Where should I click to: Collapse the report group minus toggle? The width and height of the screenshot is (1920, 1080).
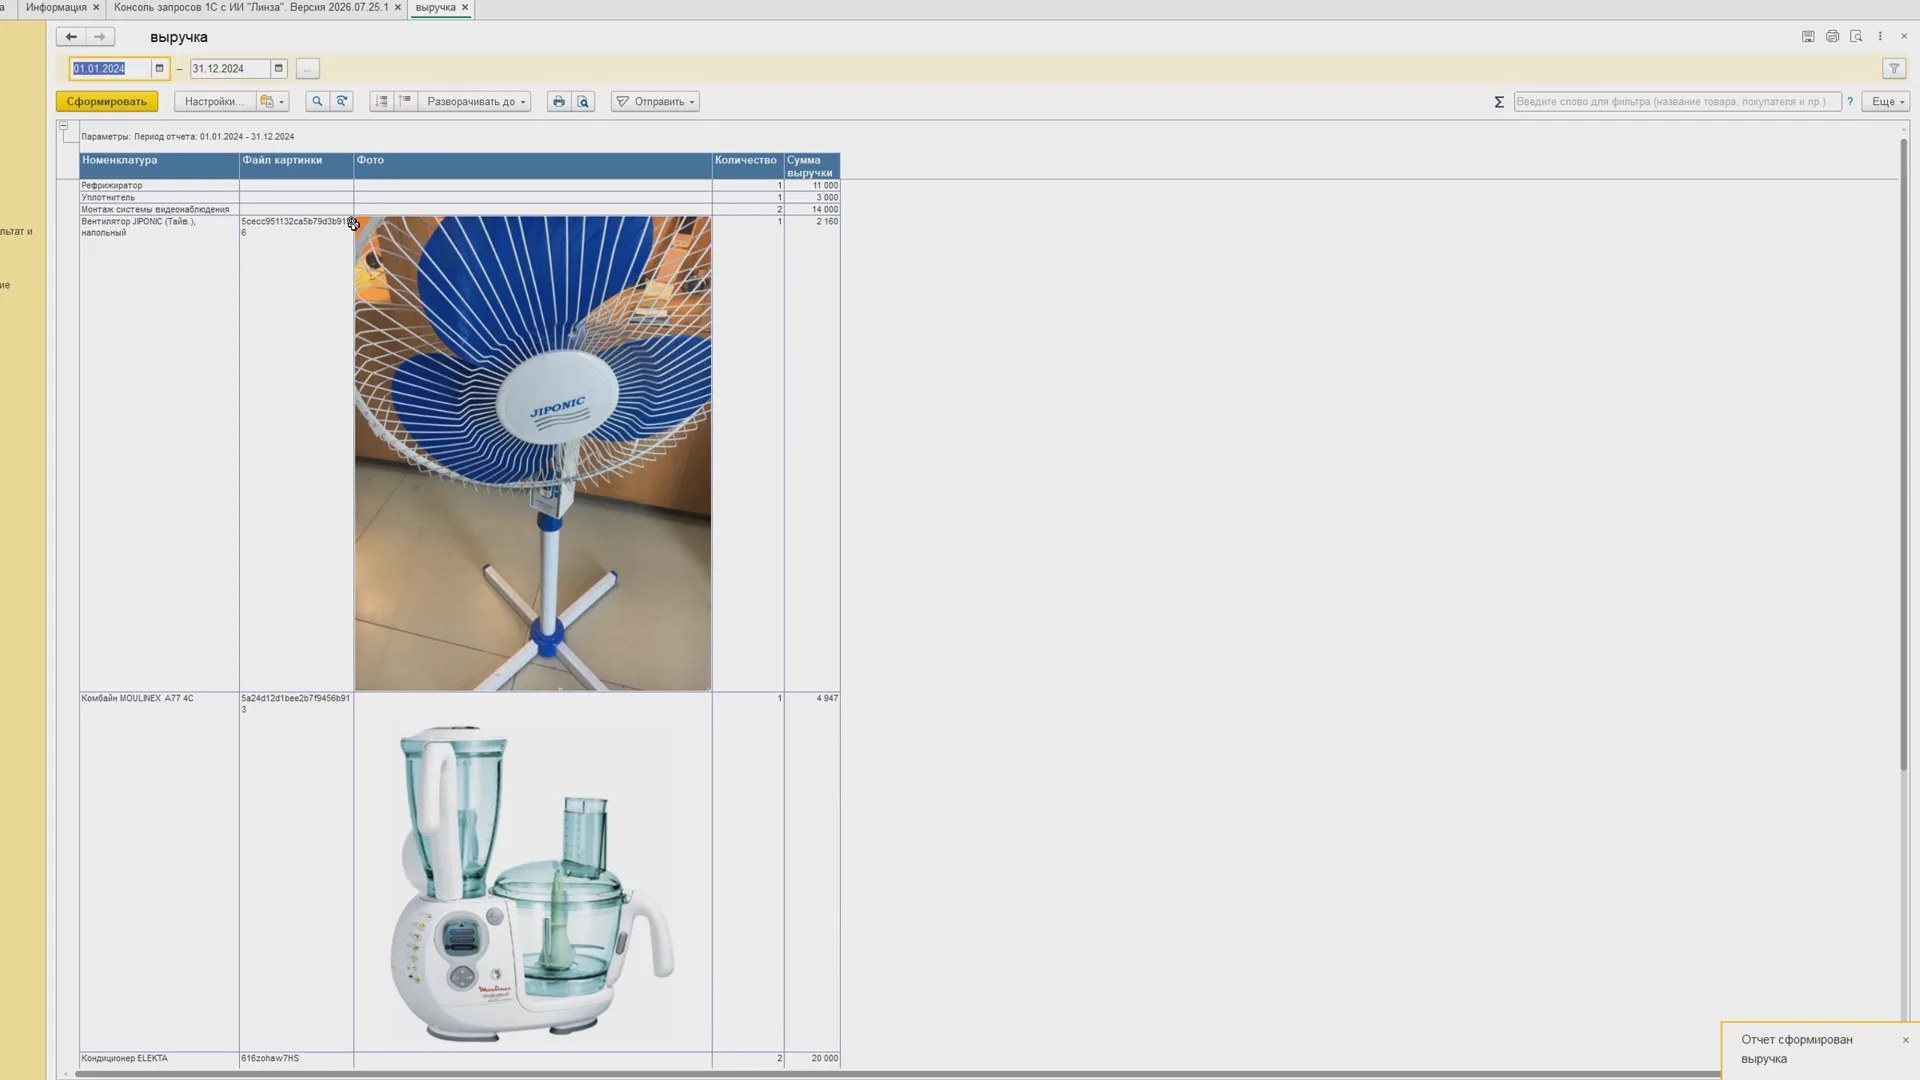pos(63,127)
